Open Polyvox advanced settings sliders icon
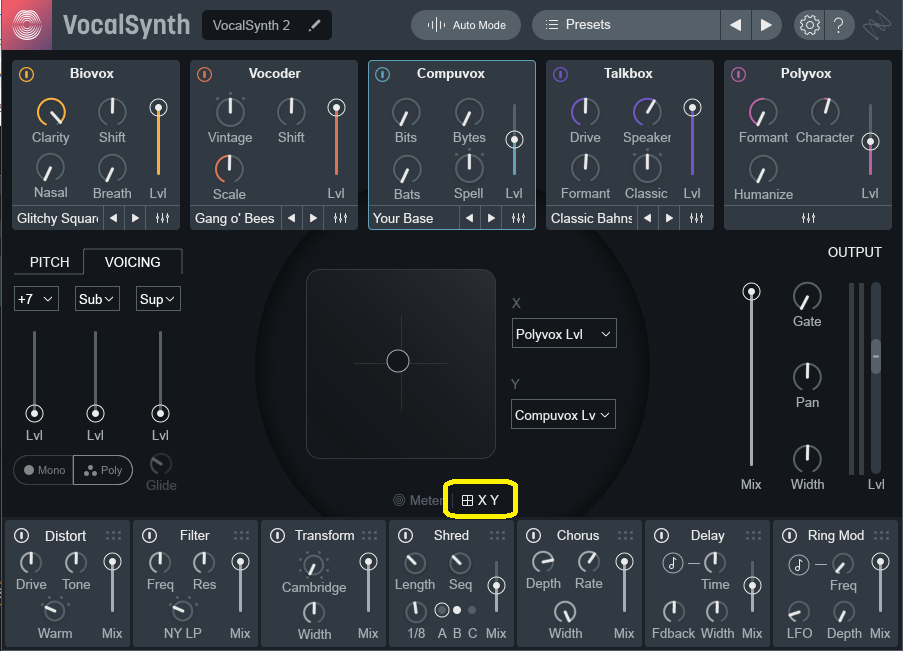This screenshot has width=903, height=651. pos(808,218)
